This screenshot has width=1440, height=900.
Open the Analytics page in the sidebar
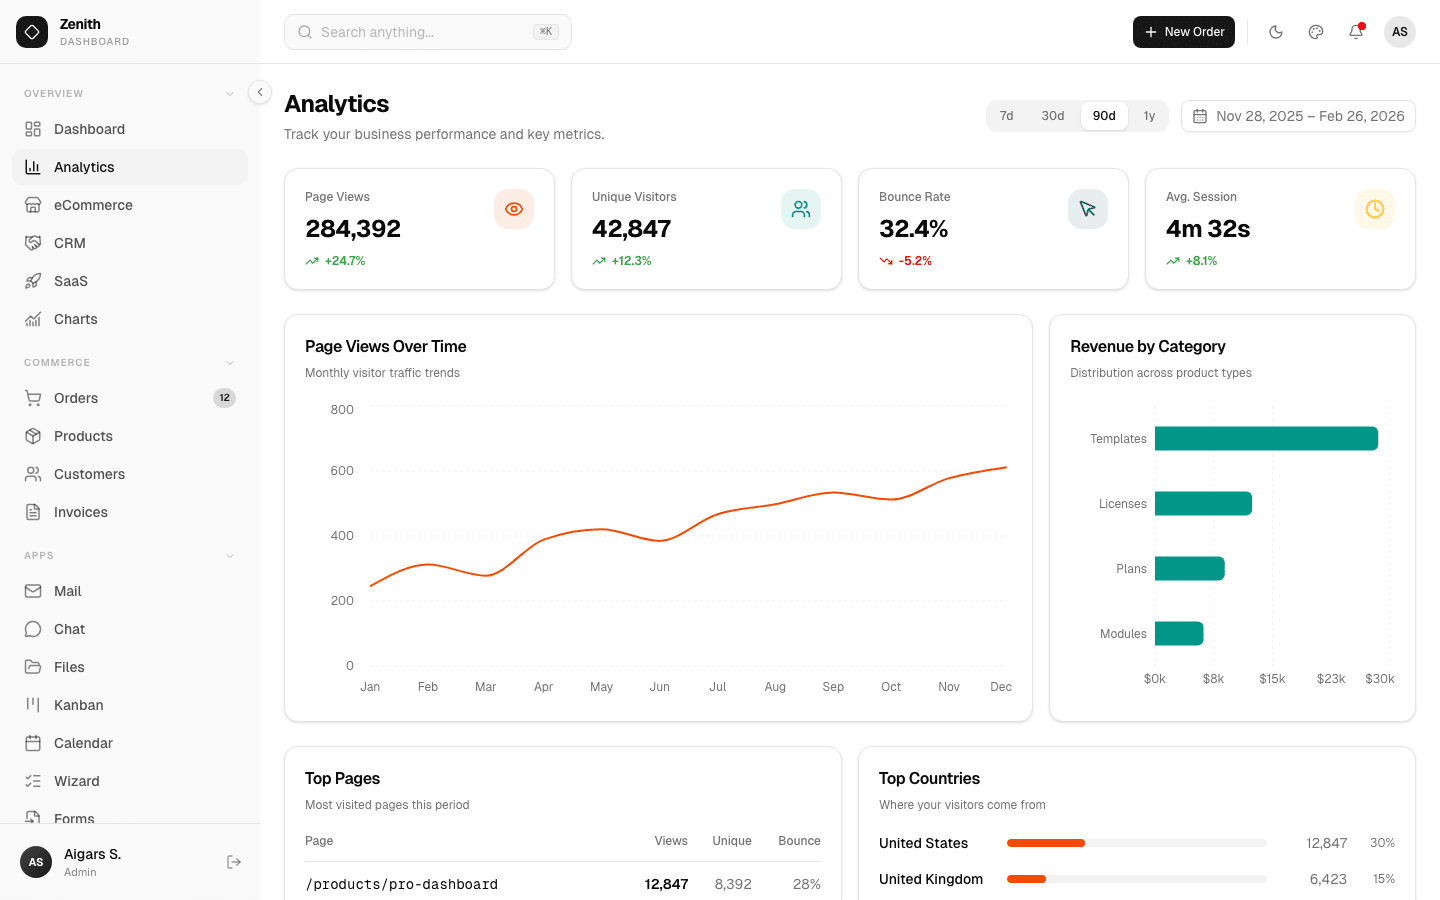coord(84,167)
